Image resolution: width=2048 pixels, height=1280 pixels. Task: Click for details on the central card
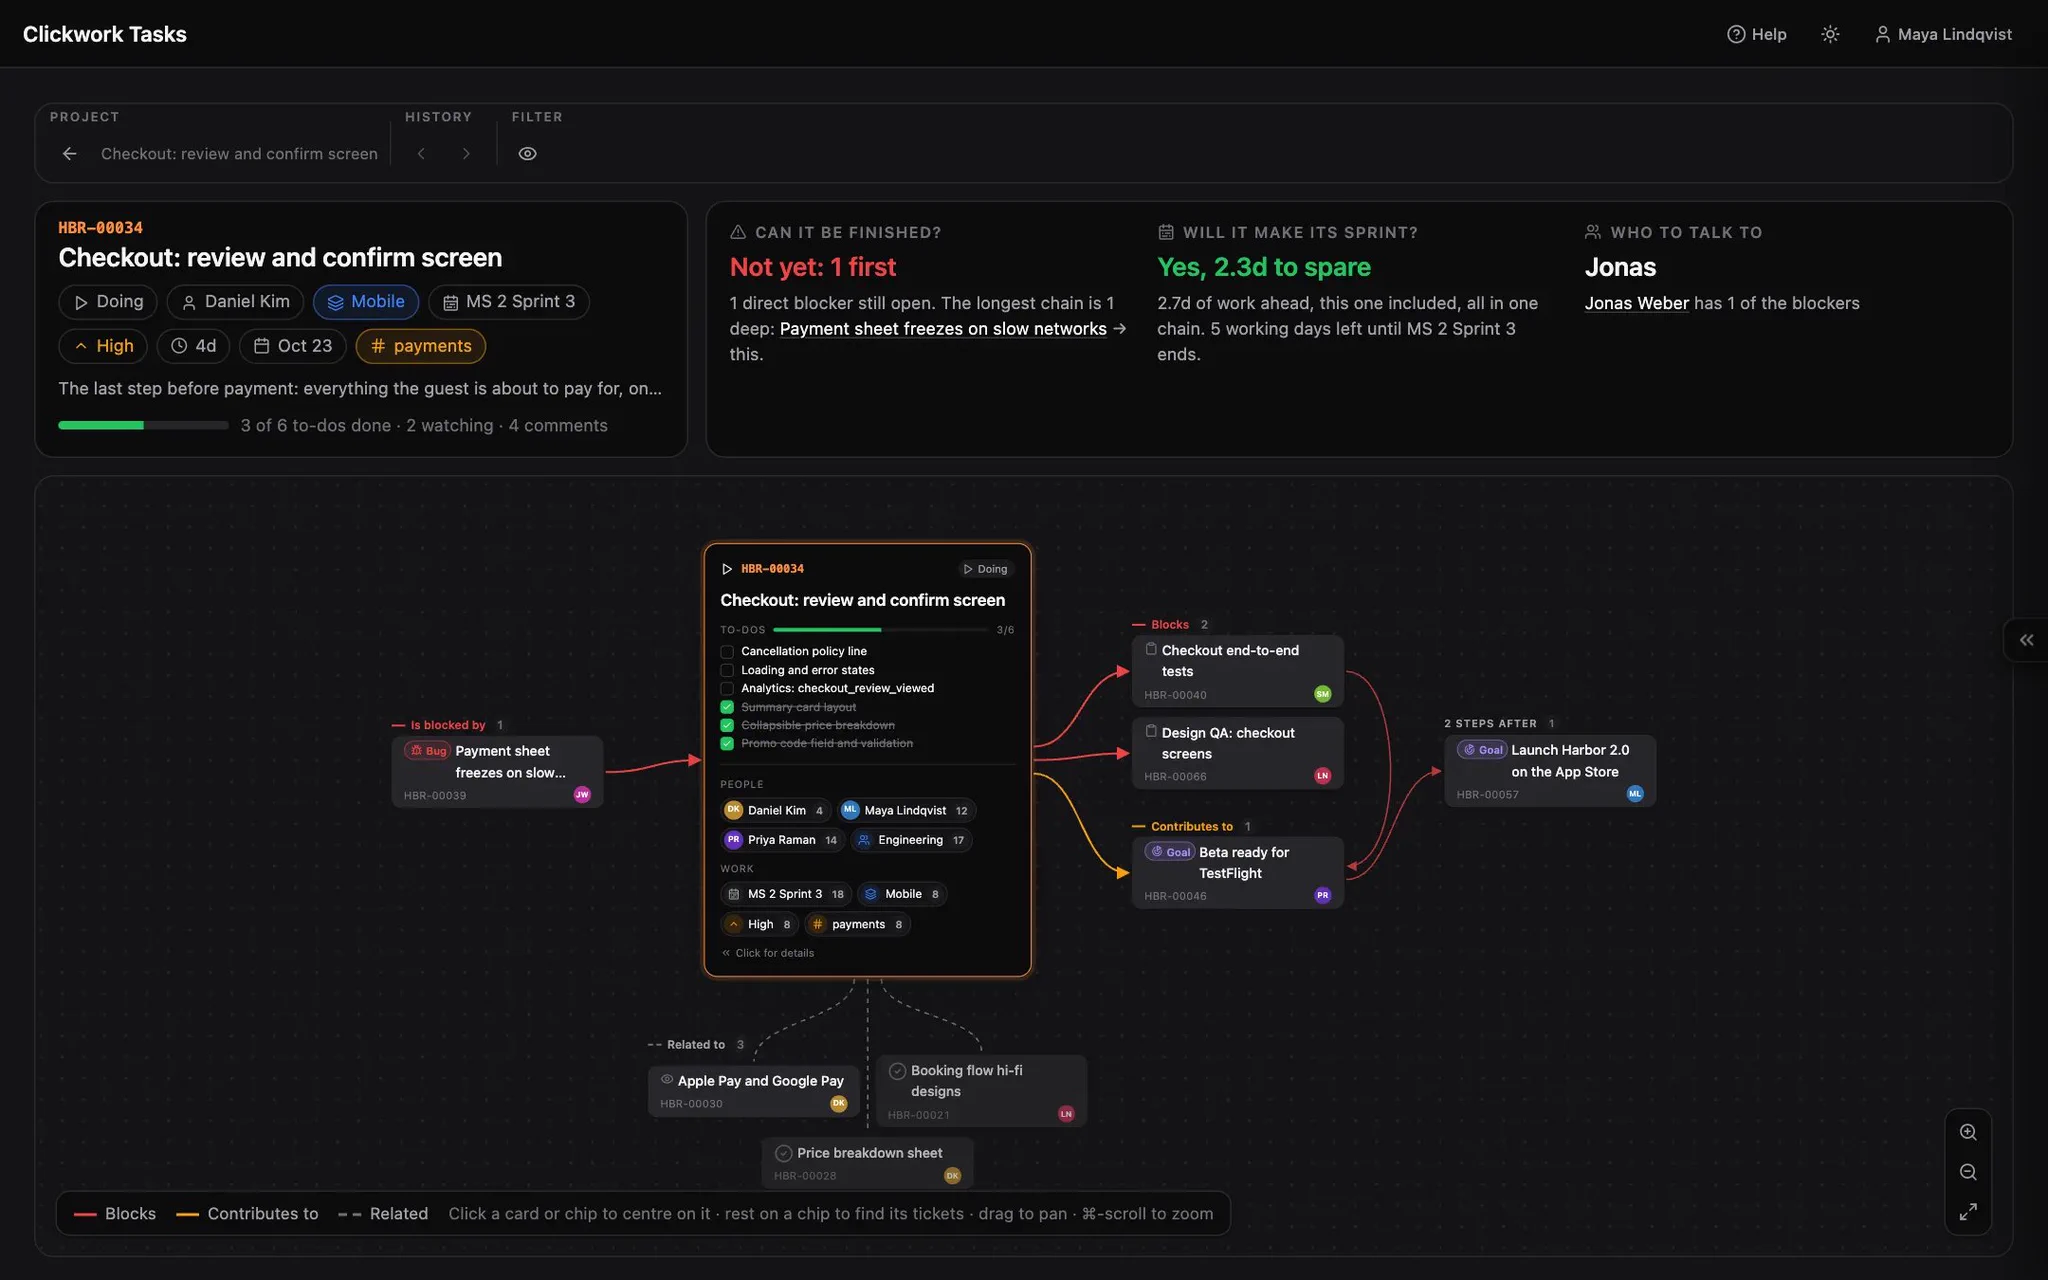click(x=768, y=953)
